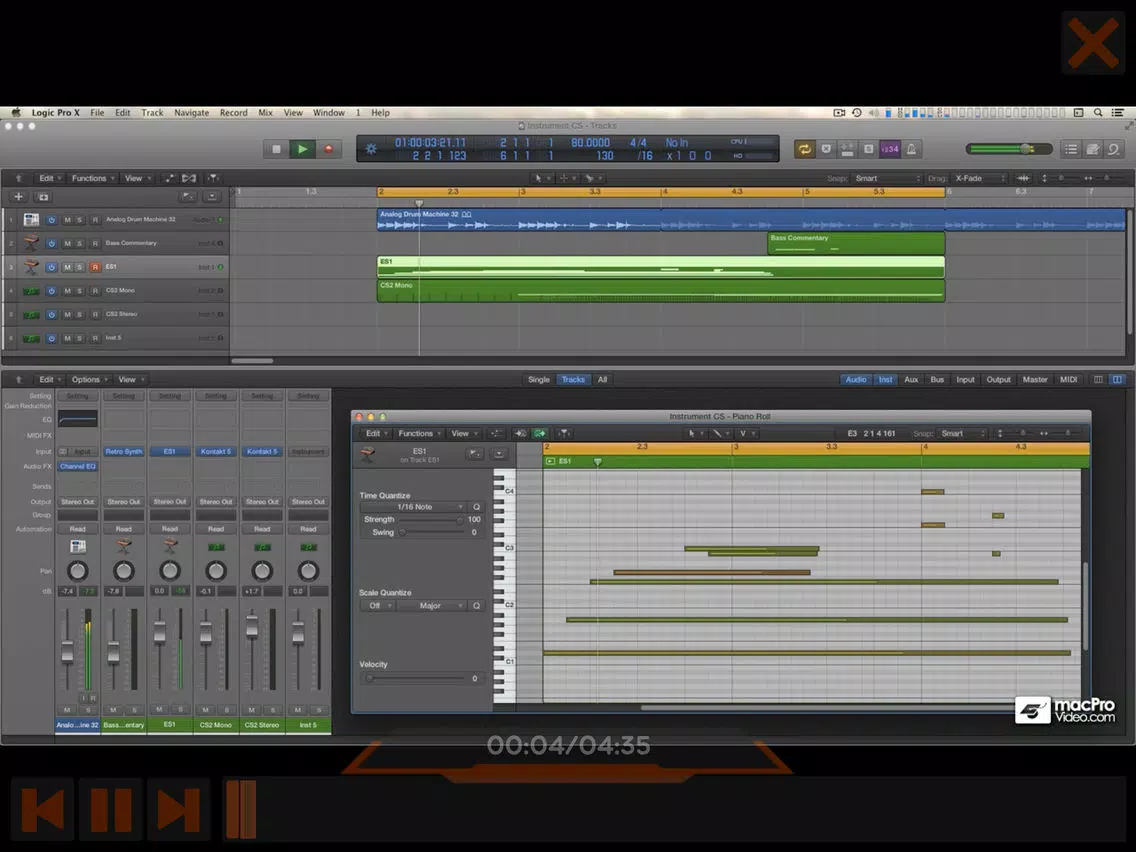This screenshot has width=1136, height=852.
Task: Click Read automation on ES1 channel strip
Action: pos(170,529)
